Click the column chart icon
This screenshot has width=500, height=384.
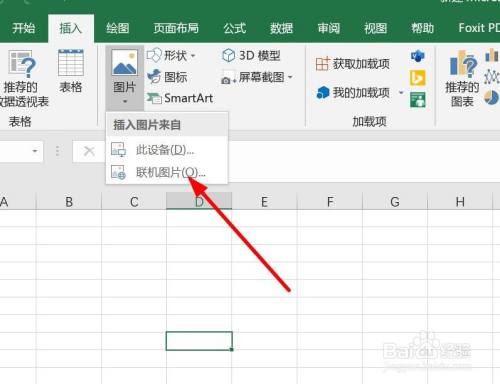pyautogui.click(x=492, y=55)
